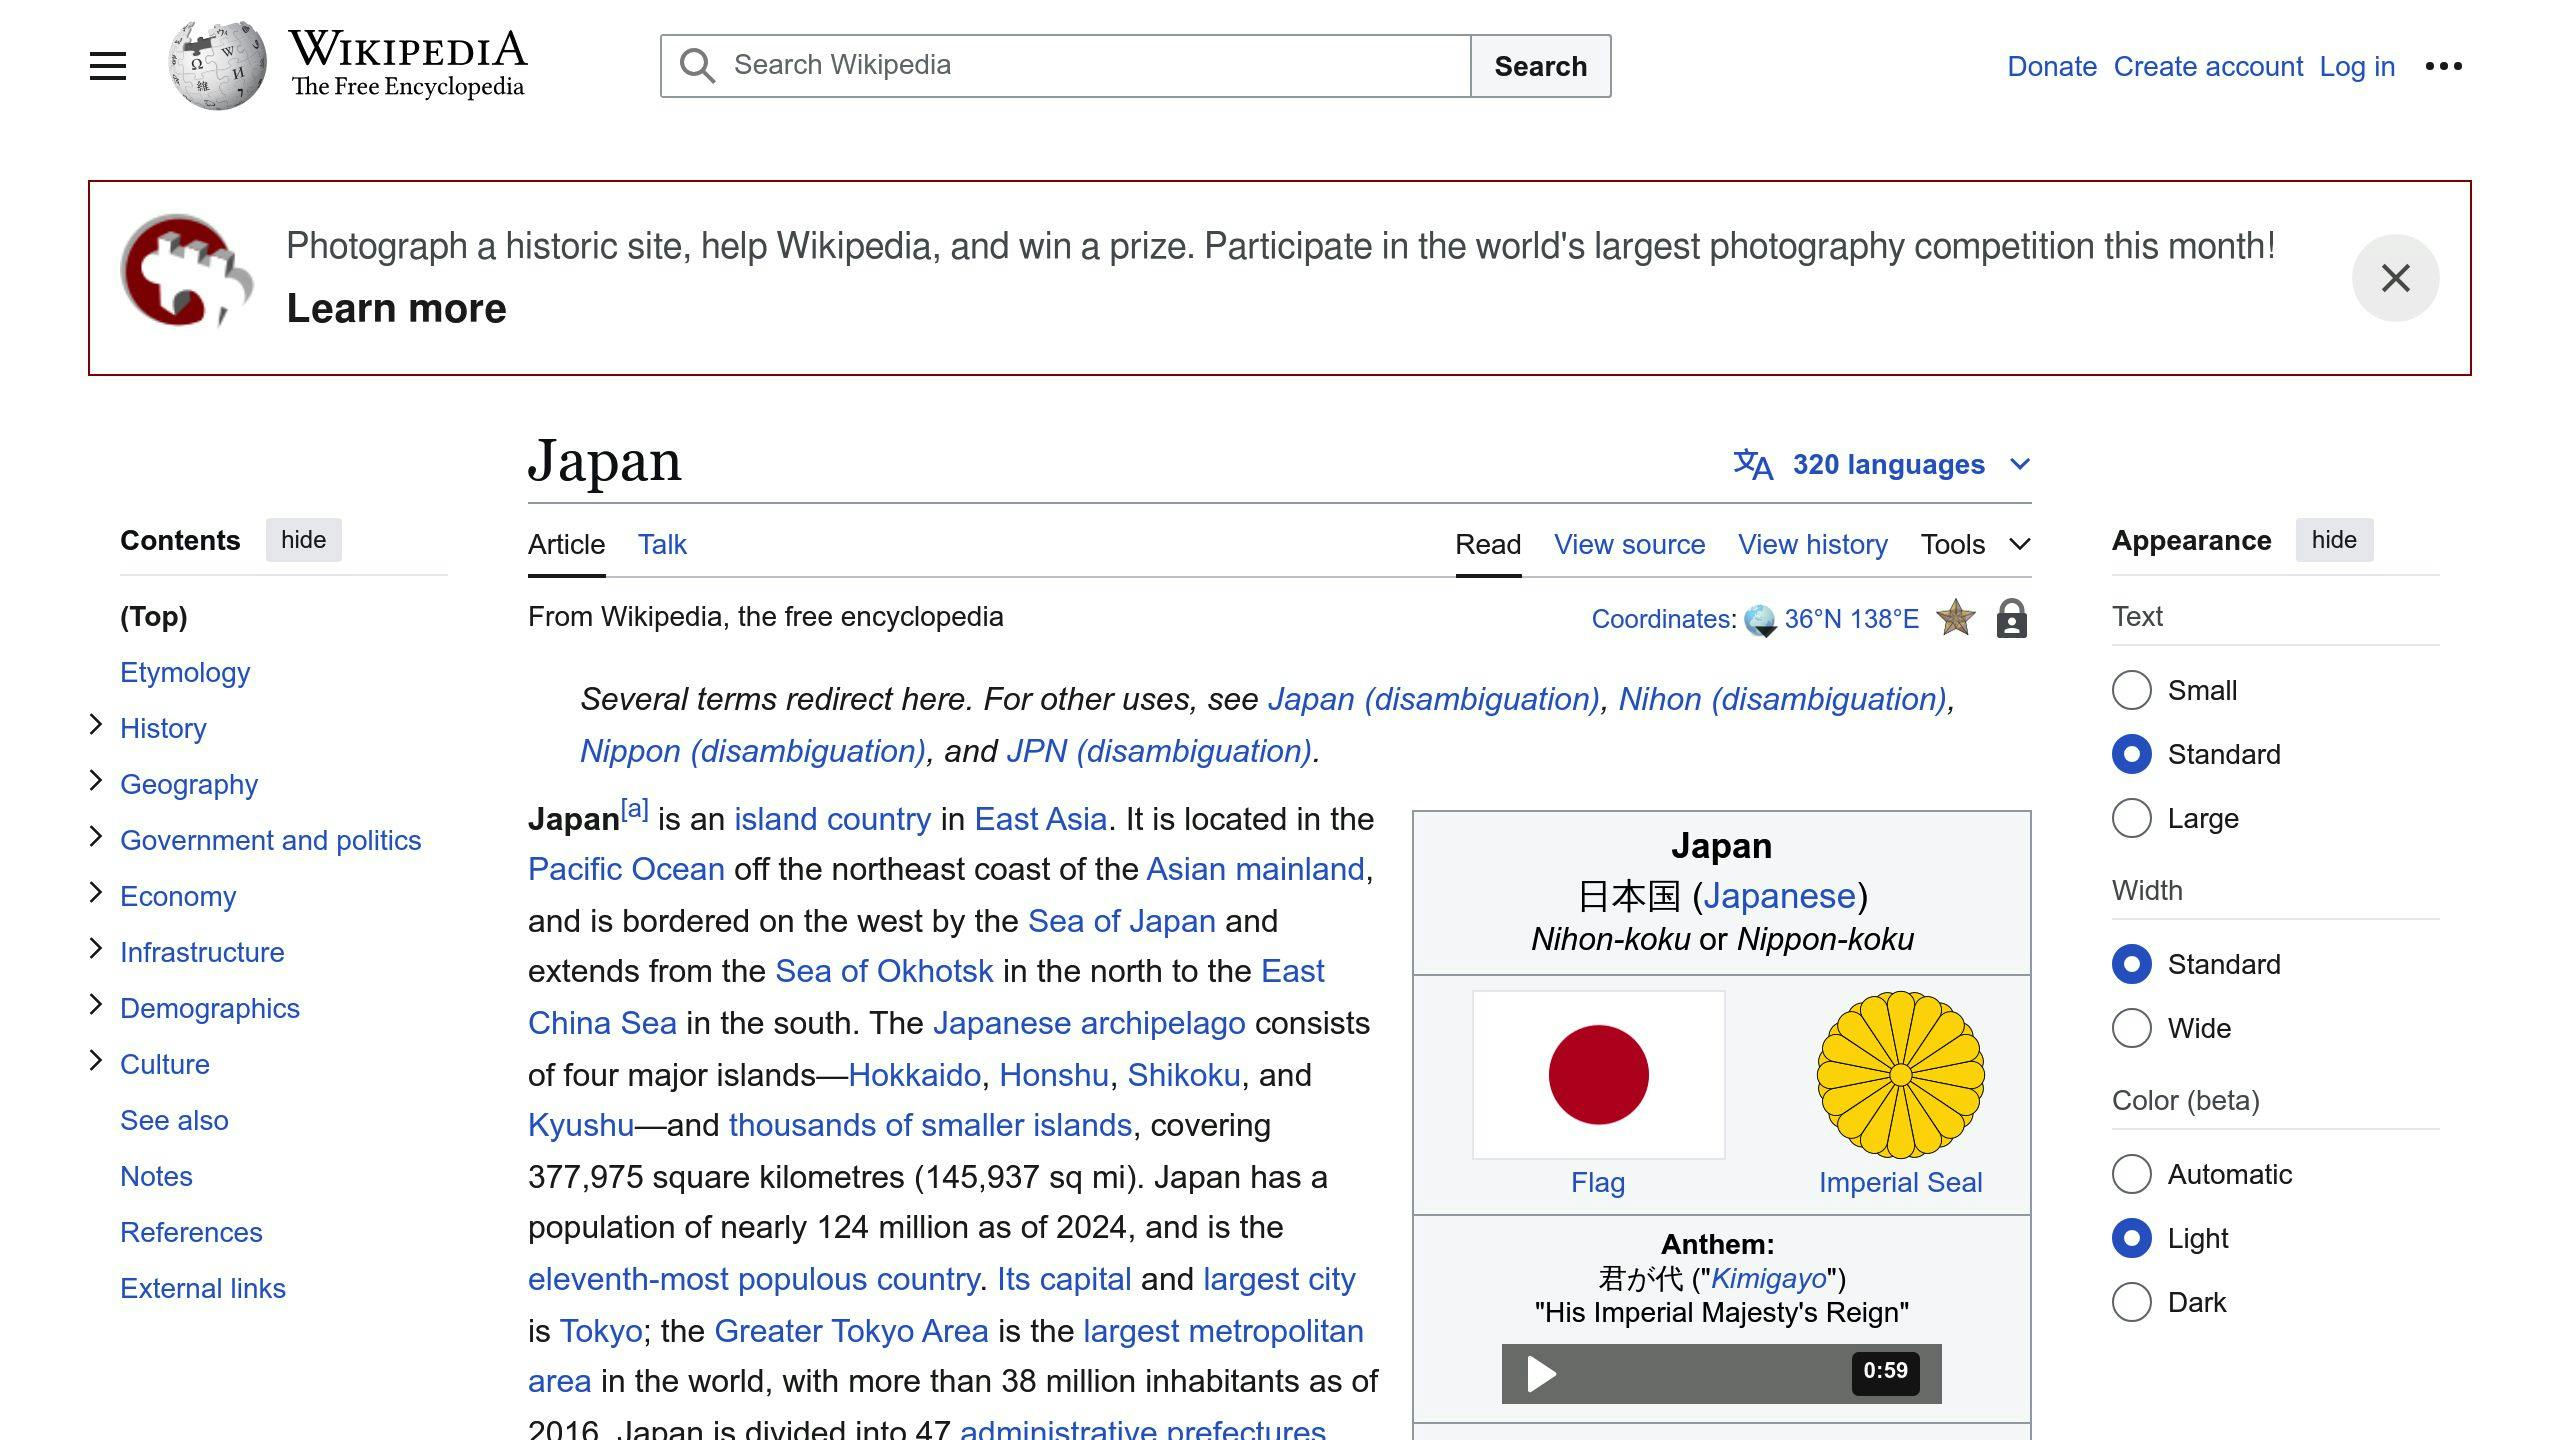This screenshot has width=2560, height=1440.
Task: Jump to (Top) in contents
Action: pyautogui.click(x=153, y=616)
